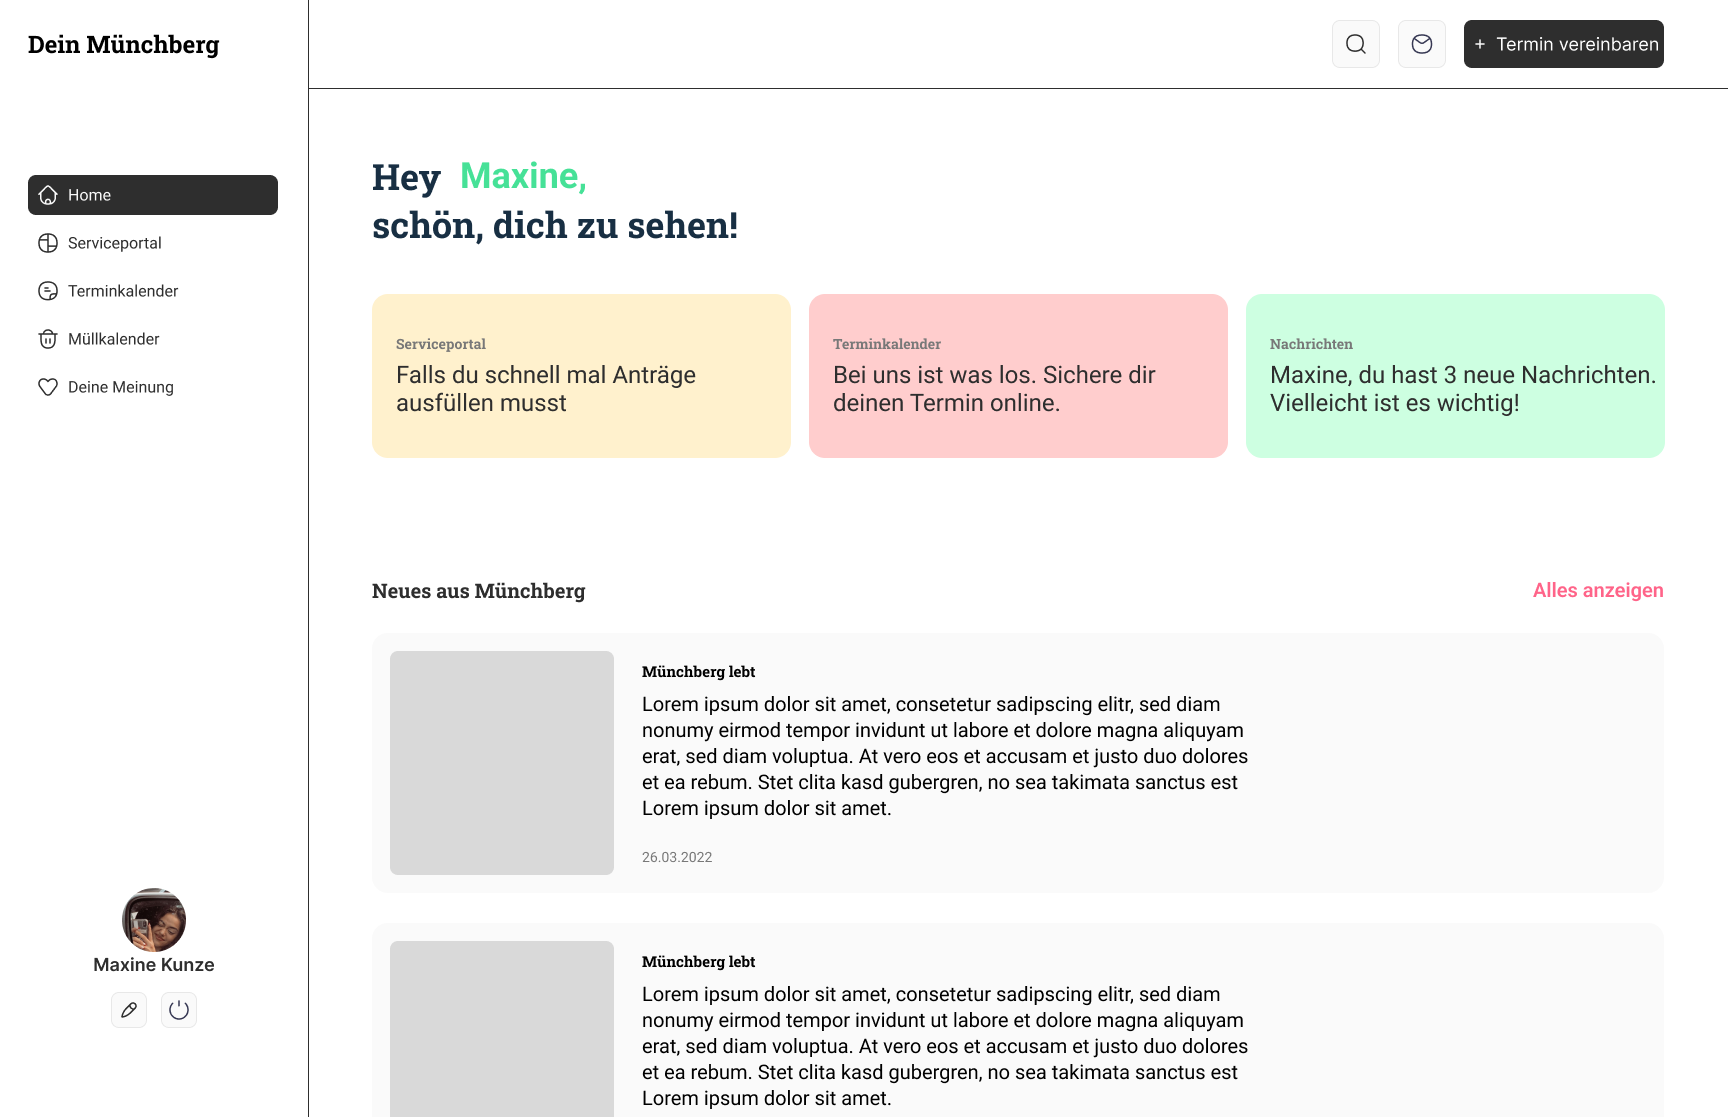Open the mail envelope icon
This screenshot has width=1728, height=1117.
coord(1421,44)
